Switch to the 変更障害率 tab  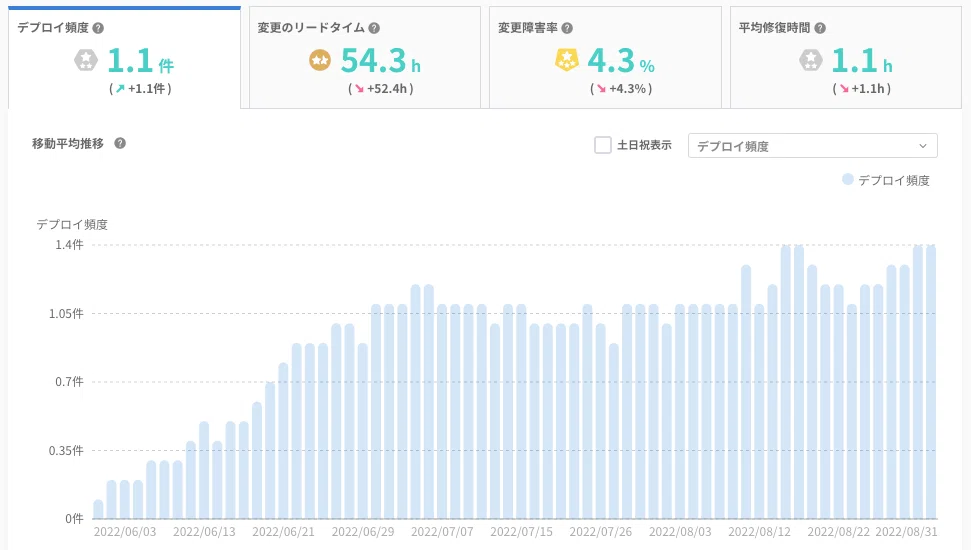click(605, 58)
